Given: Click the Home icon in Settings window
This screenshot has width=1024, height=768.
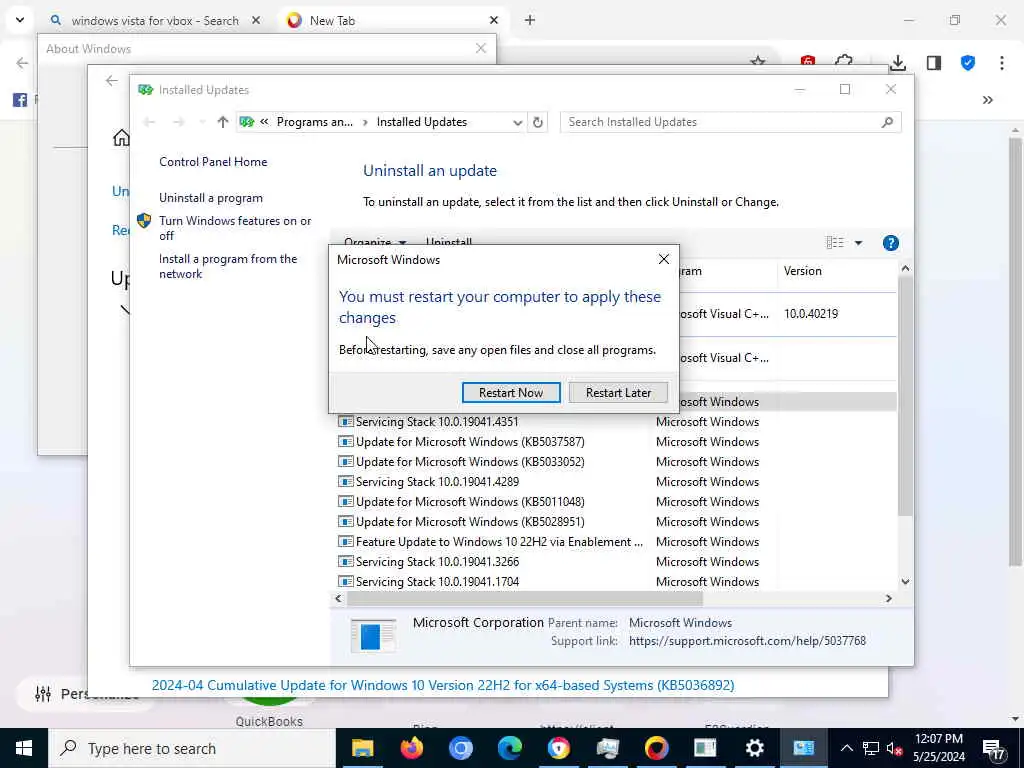Looking at the screenshot, I should (121, 138).
